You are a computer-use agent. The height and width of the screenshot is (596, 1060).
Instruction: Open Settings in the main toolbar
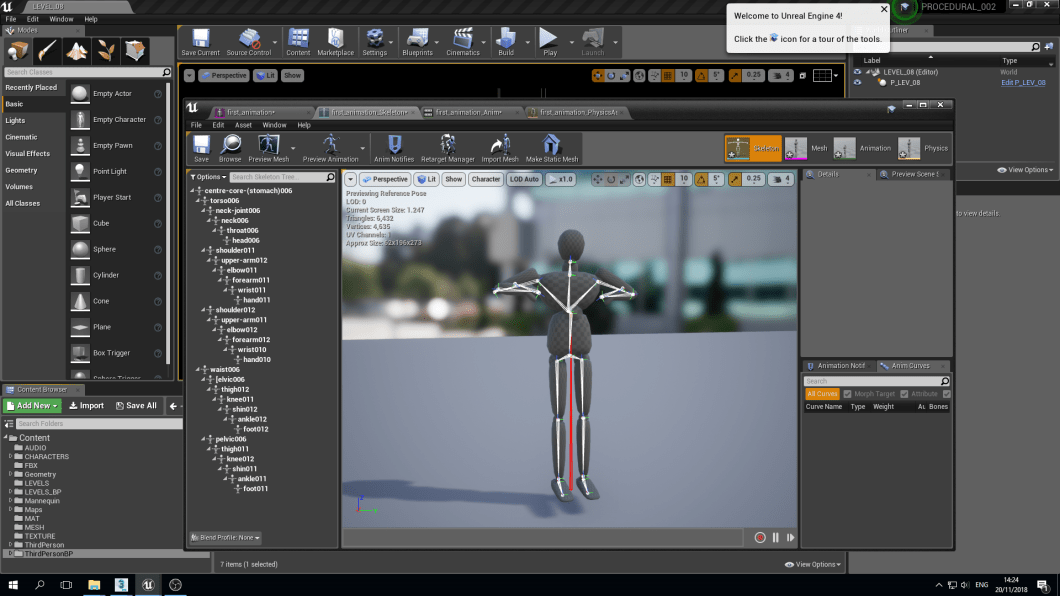click(x=375, y=42)
